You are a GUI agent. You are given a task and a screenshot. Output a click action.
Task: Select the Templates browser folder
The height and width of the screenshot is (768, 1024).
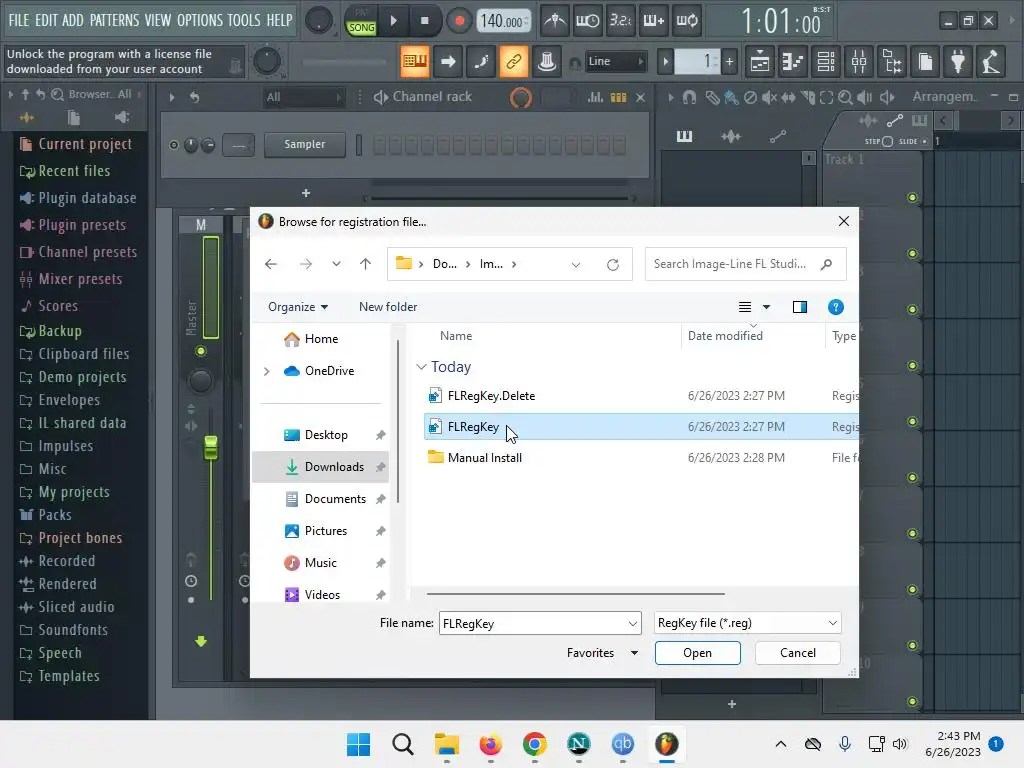[59, 676]
